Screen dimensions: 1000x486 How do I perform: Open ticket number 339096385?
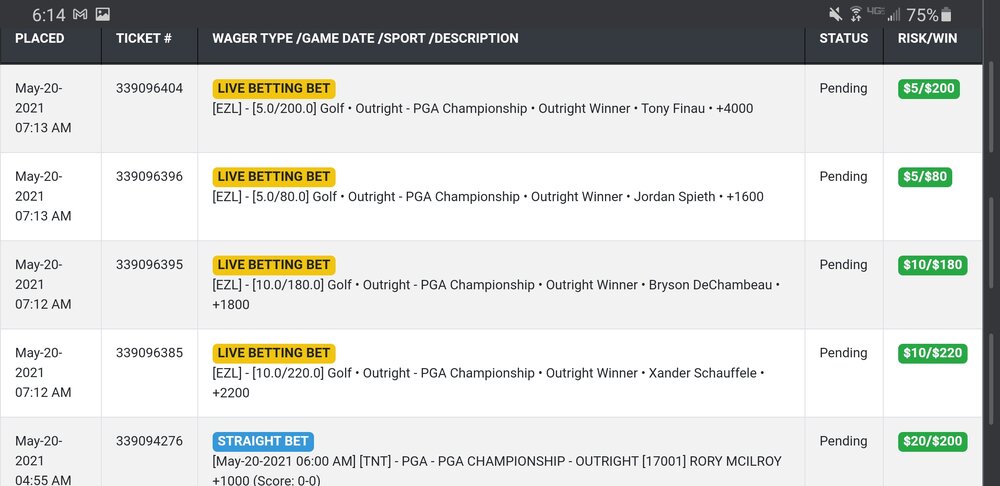(149, 353)
